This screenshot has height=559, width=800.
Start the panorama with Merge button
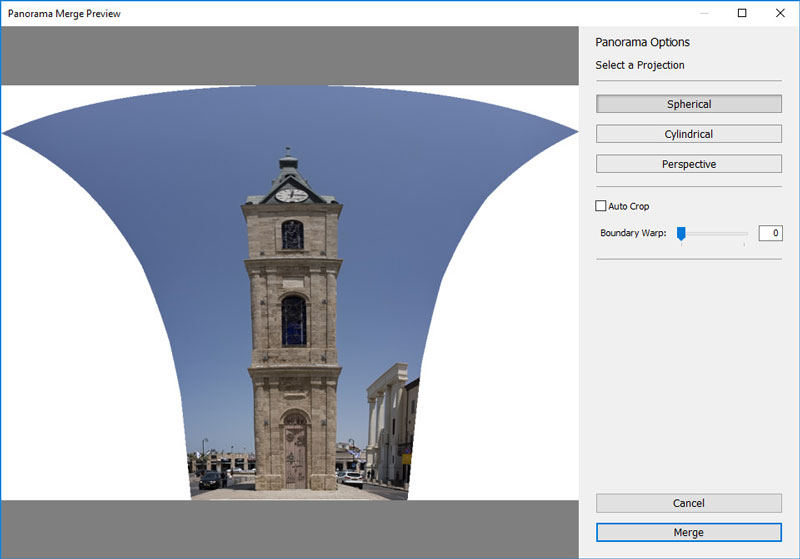coord(688,533)
